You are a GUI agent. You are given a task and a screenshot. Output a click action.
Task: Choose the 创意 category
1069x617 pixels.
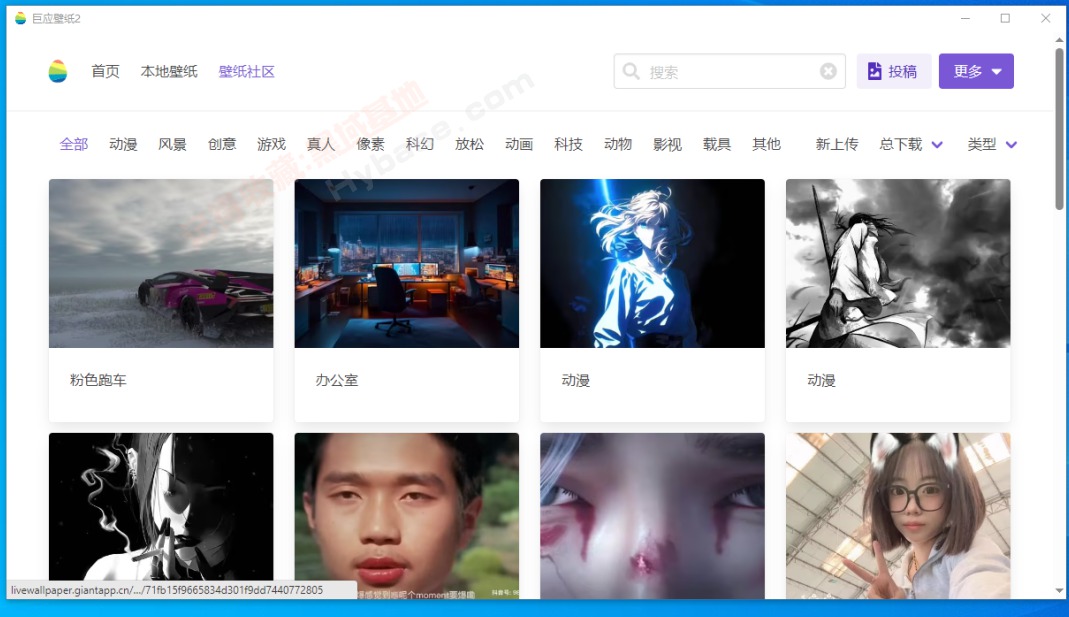click(x=222, y=145)
